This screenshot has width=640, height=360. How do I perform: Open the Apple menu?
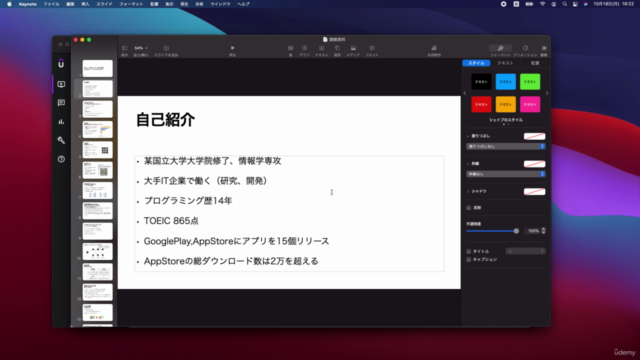point(9,4)
